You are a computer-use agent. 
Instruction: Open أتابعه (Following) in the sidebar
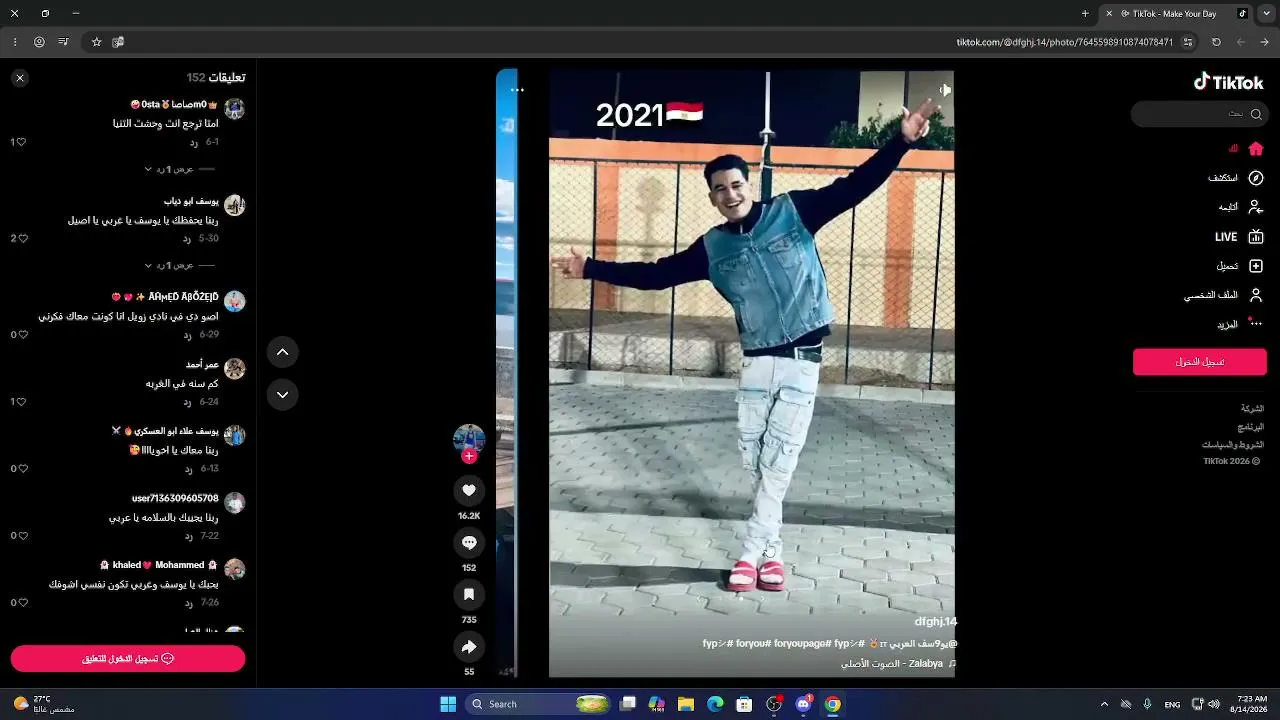1241,207
